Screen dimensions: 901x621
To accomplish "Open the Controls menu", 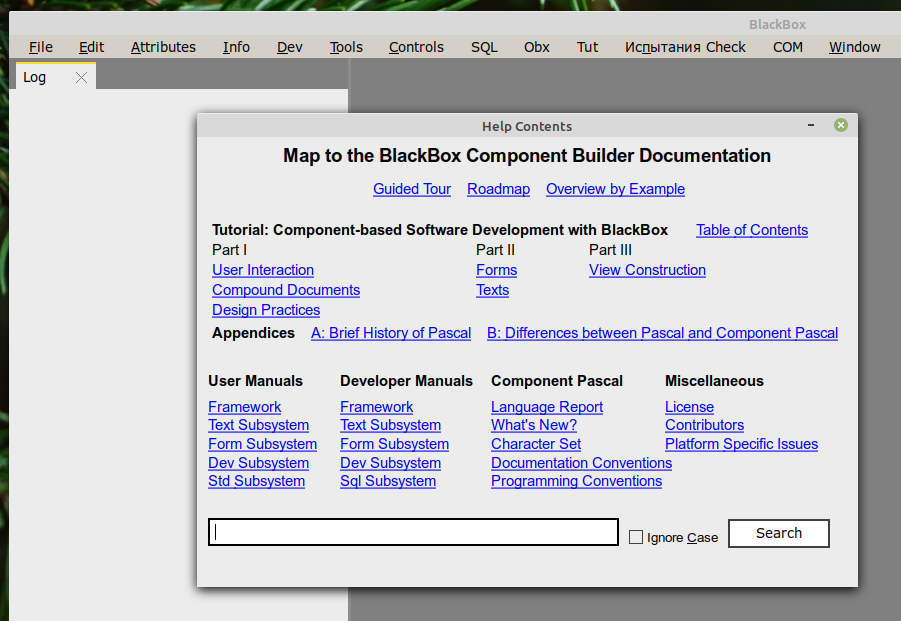I will [x=416, y=47].
